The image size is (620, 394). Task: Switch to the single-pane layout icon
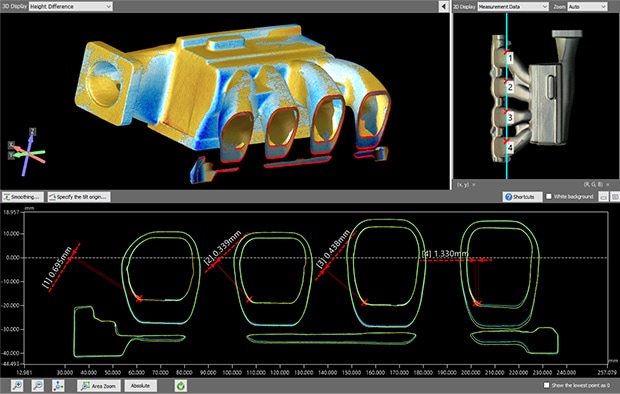coord(603,197)
